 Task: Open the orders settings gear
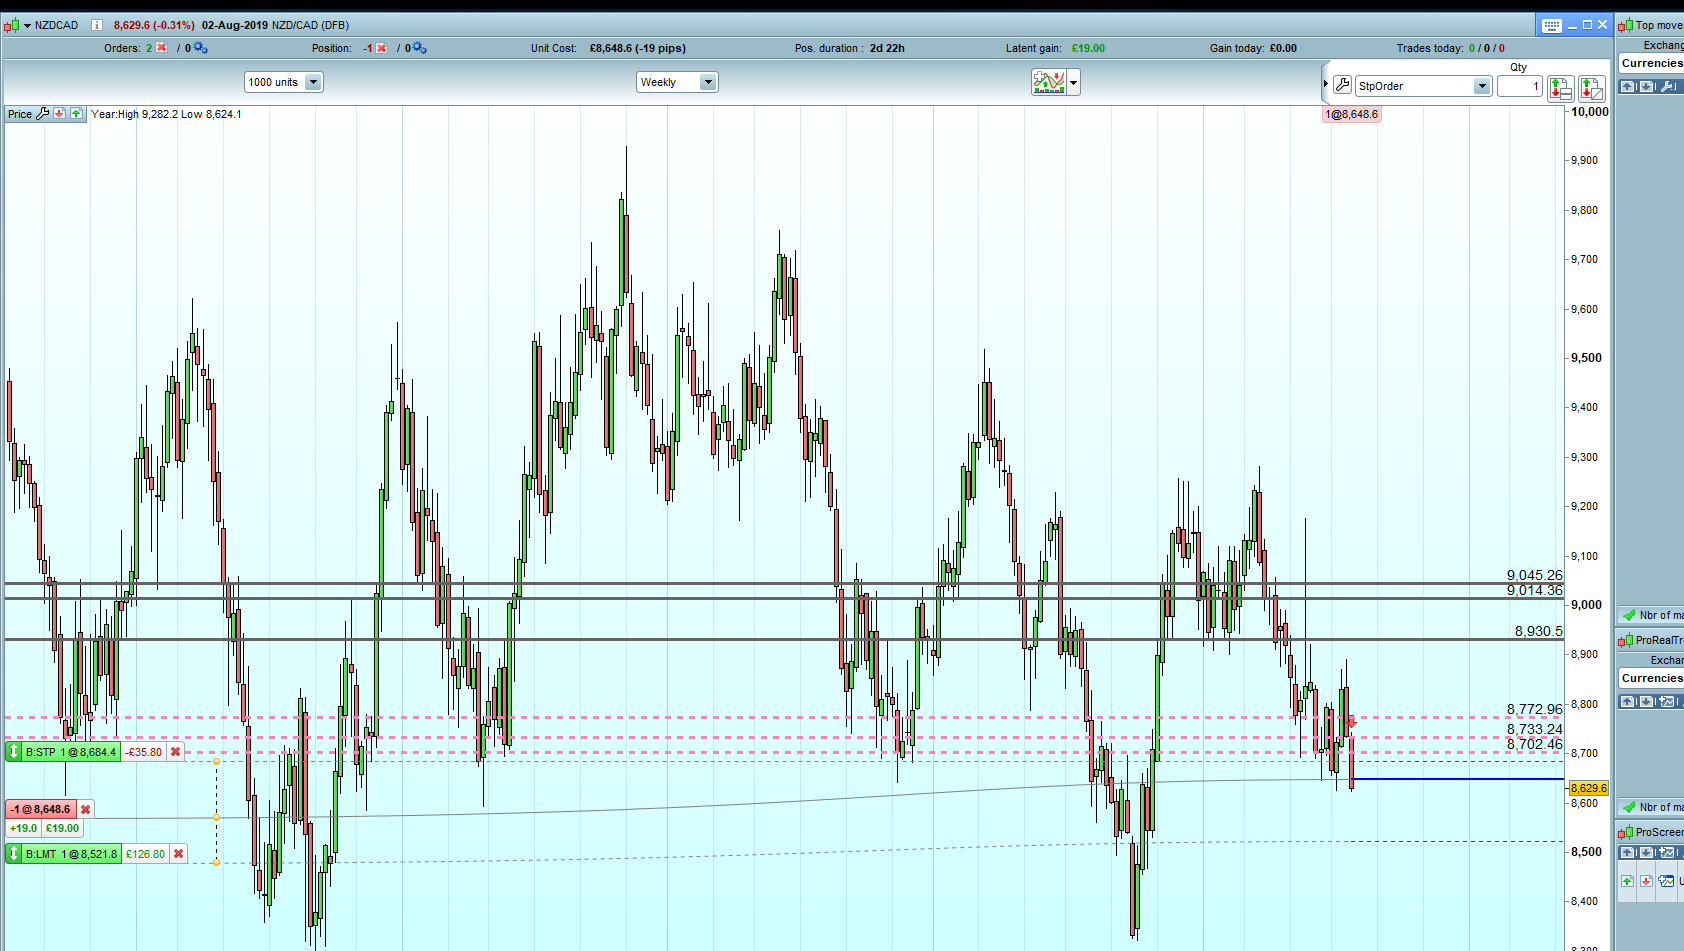click(201, 48)
